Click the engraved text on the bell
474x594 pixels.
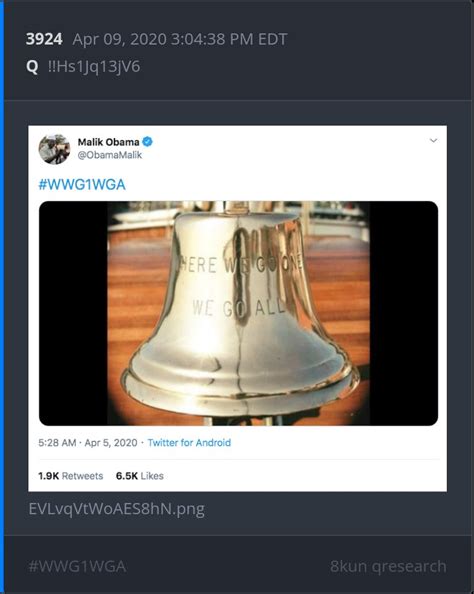[x=239, y=287]
